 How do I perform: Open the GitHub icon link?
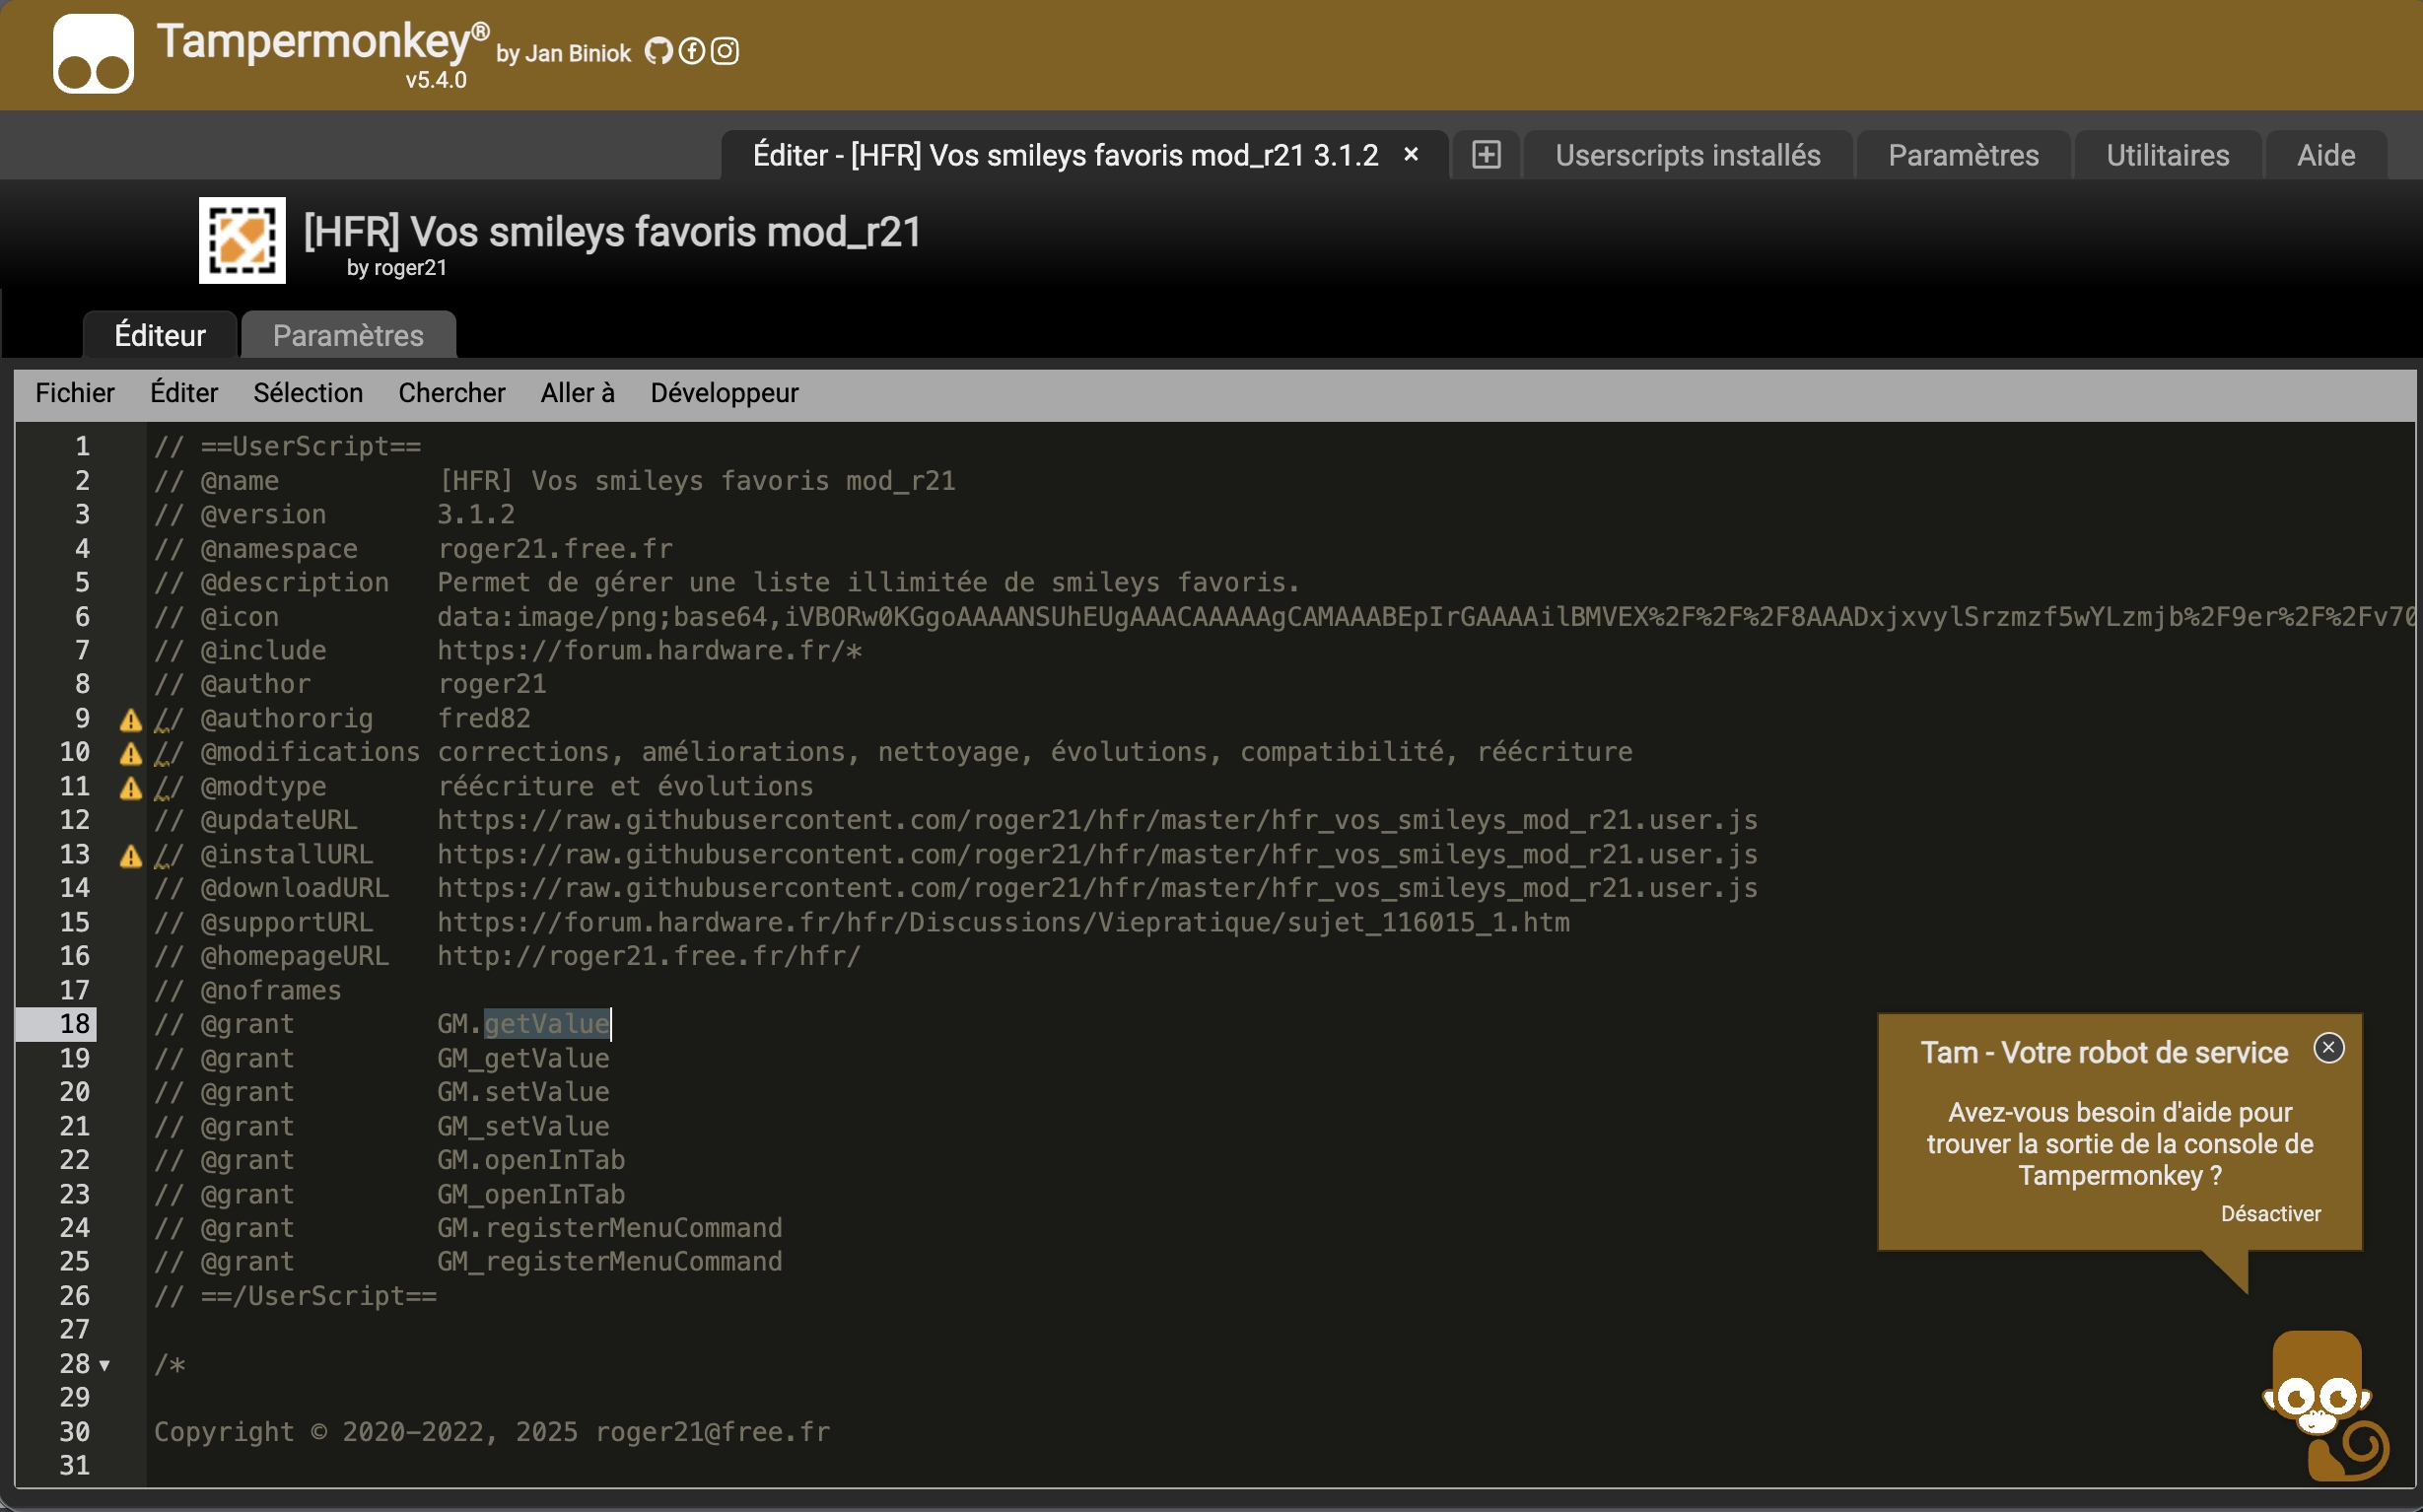[658, 51]
